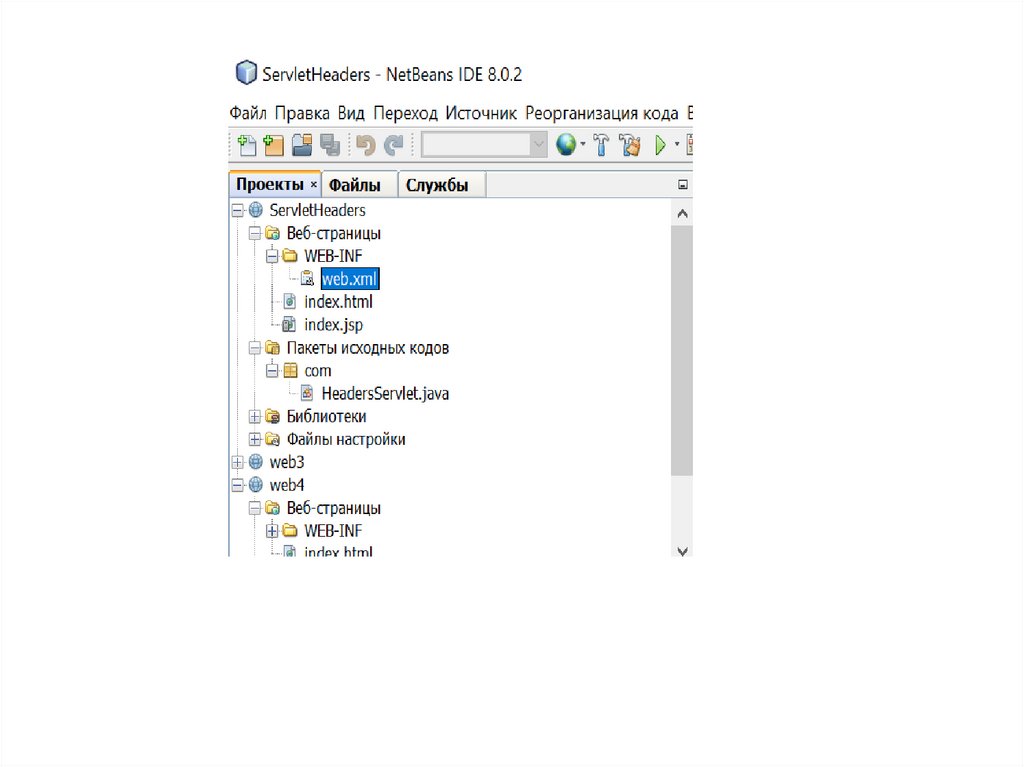Viewport: 1024px width, 767px height.
Task: Select the HeadersServlet.java file
Action: (x=385, y=393)
